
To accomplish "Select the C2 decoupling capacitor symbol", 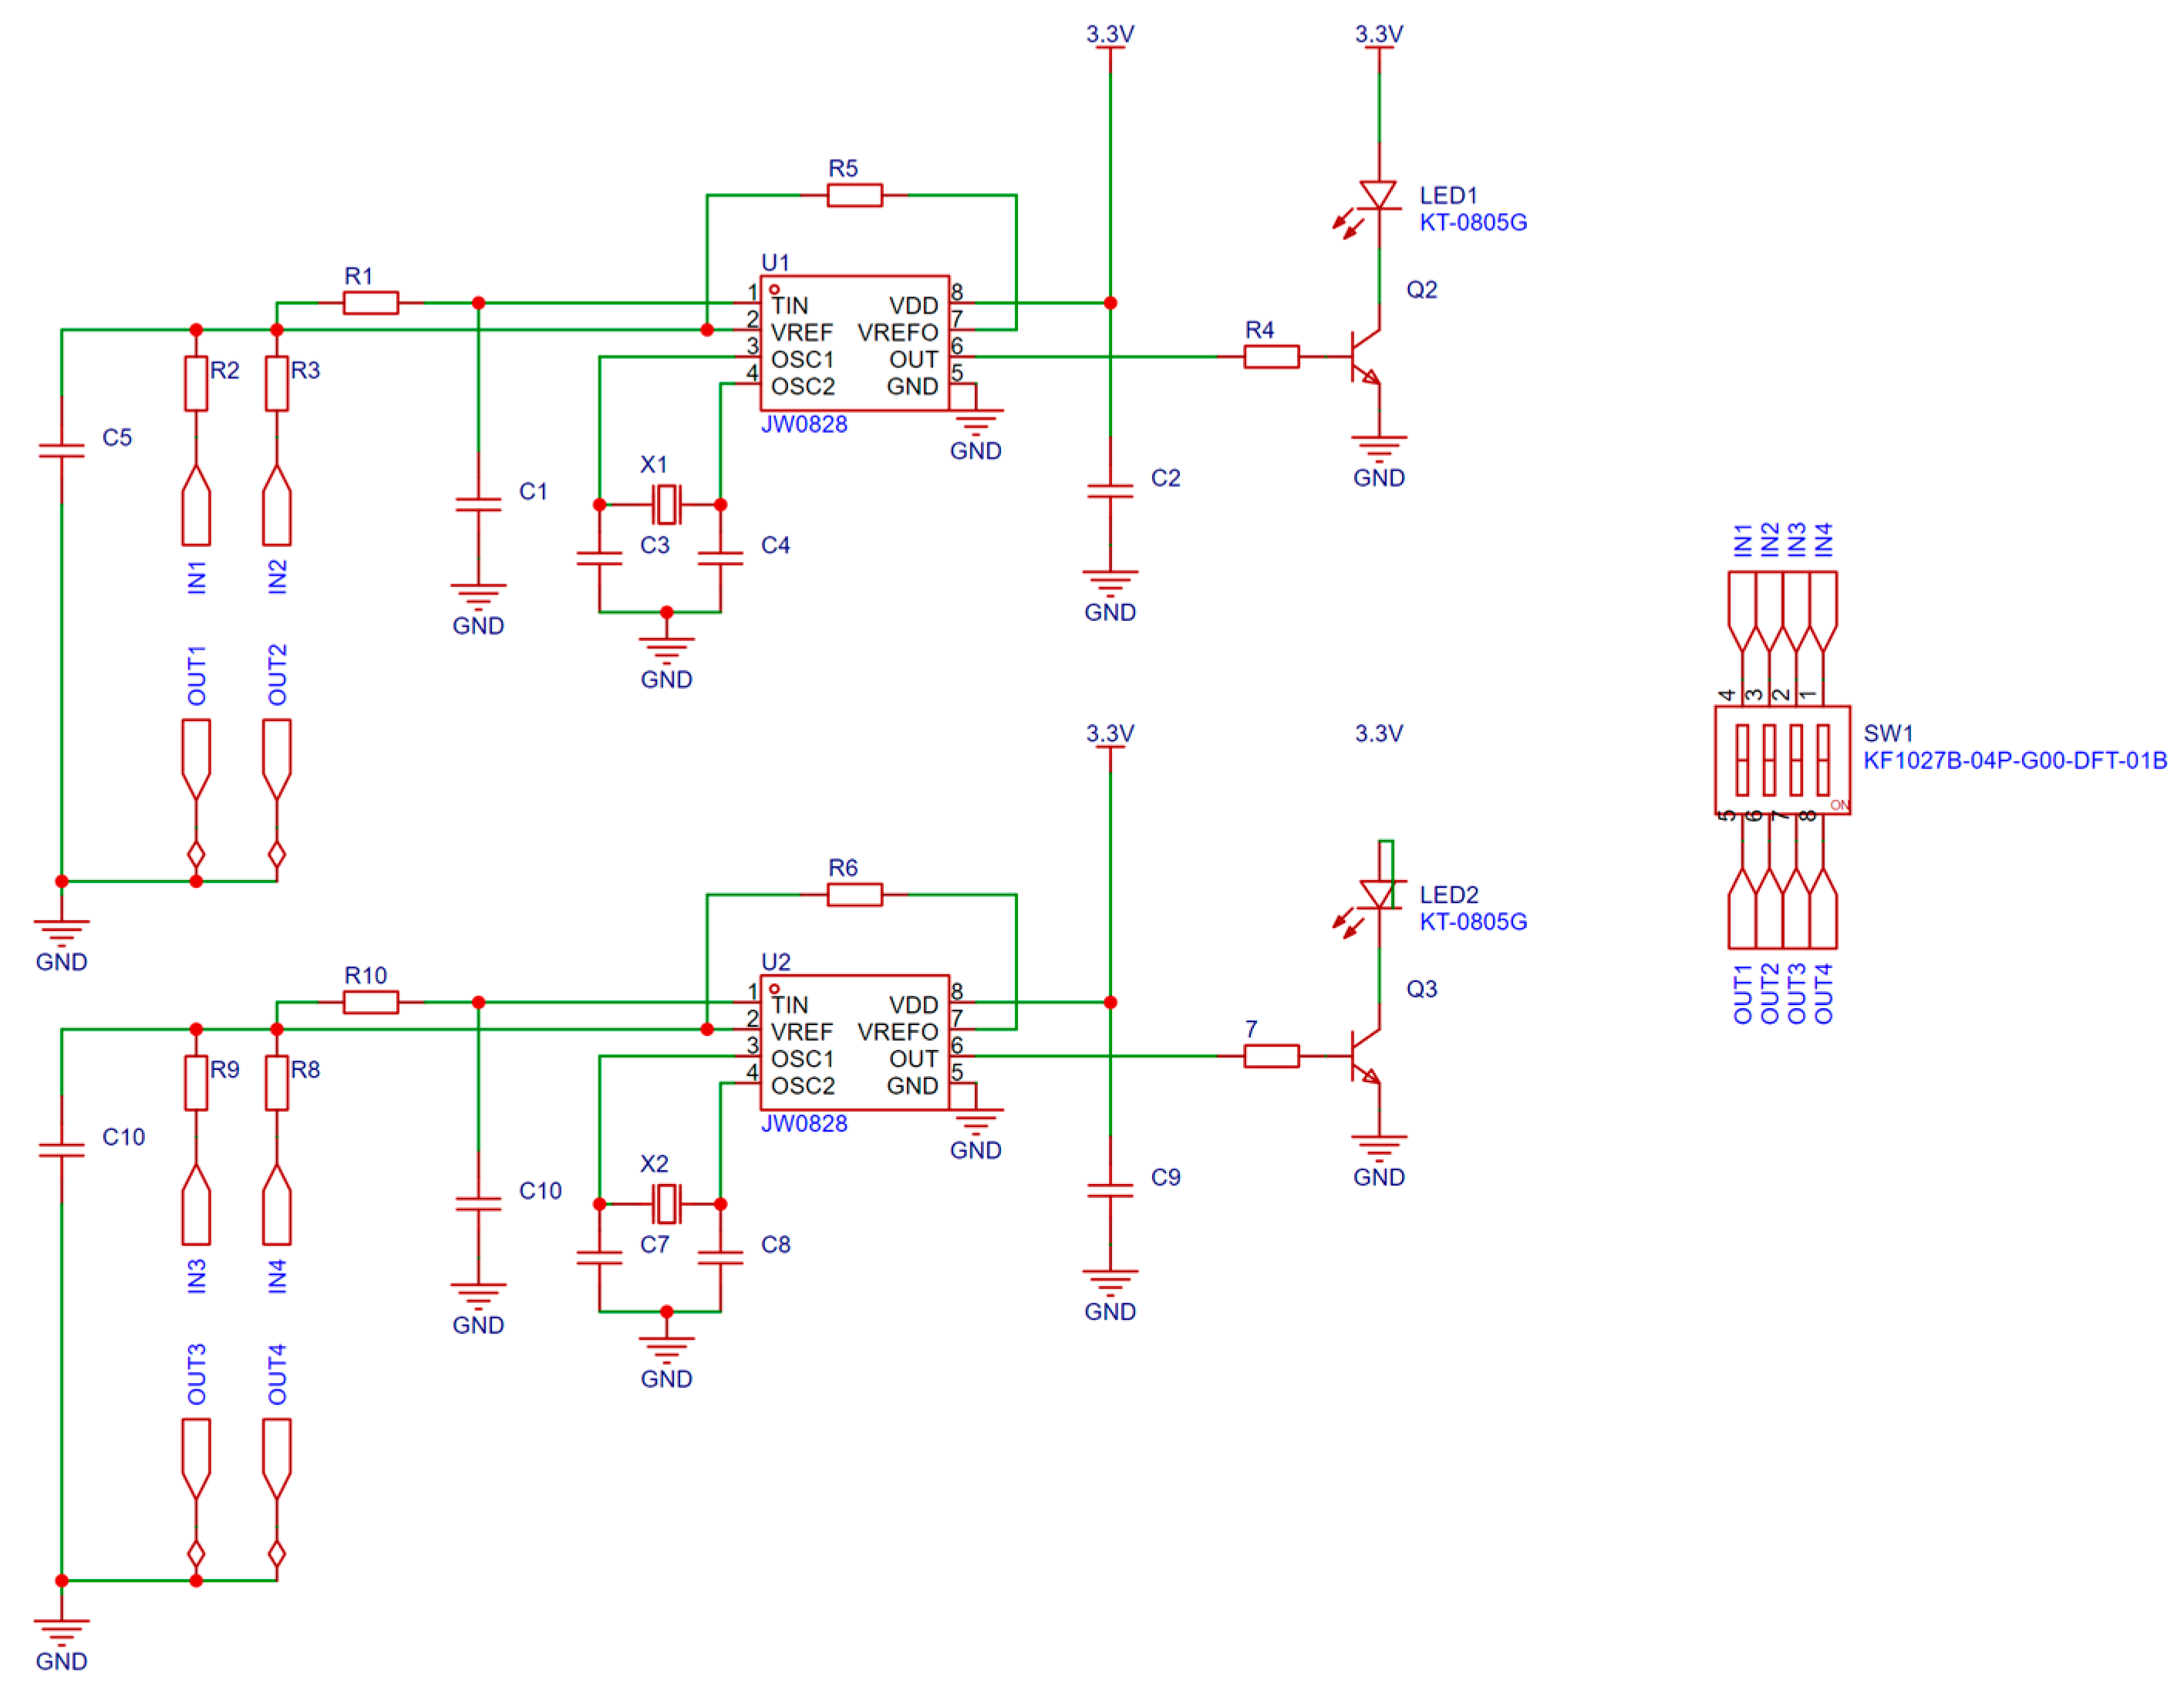I will click(1110, 490).
